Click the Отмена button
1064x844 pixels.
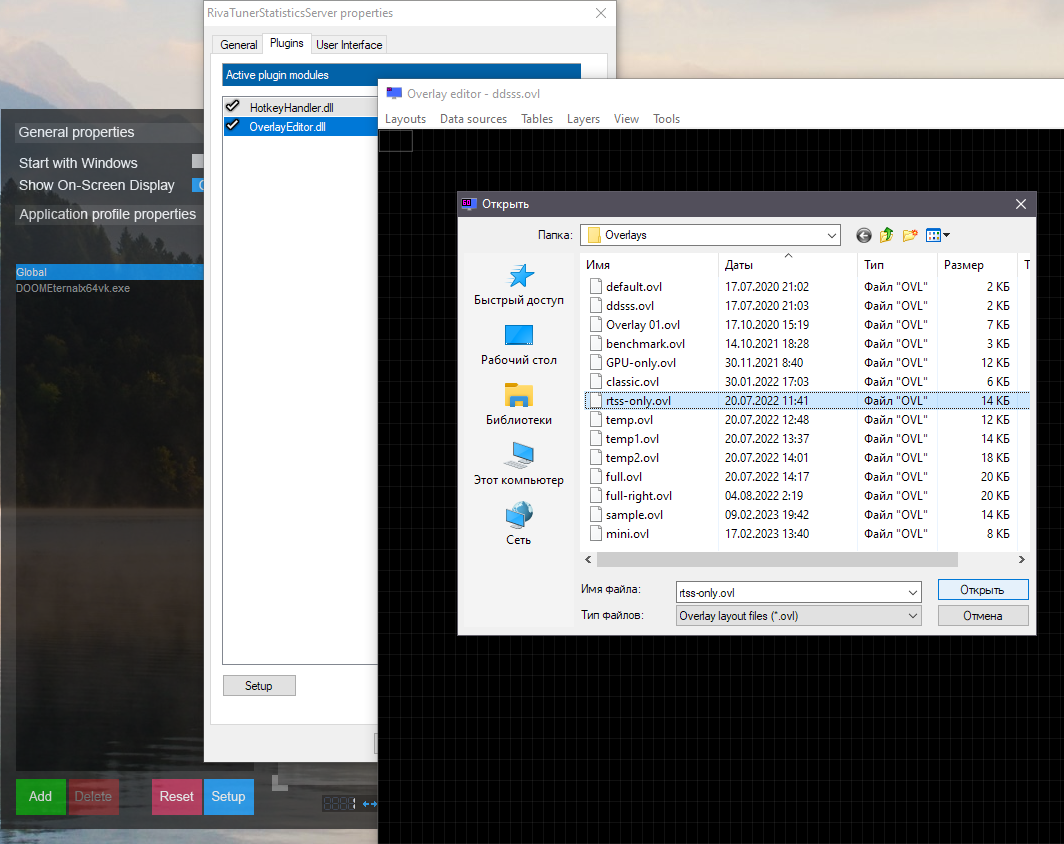[983, 615]
